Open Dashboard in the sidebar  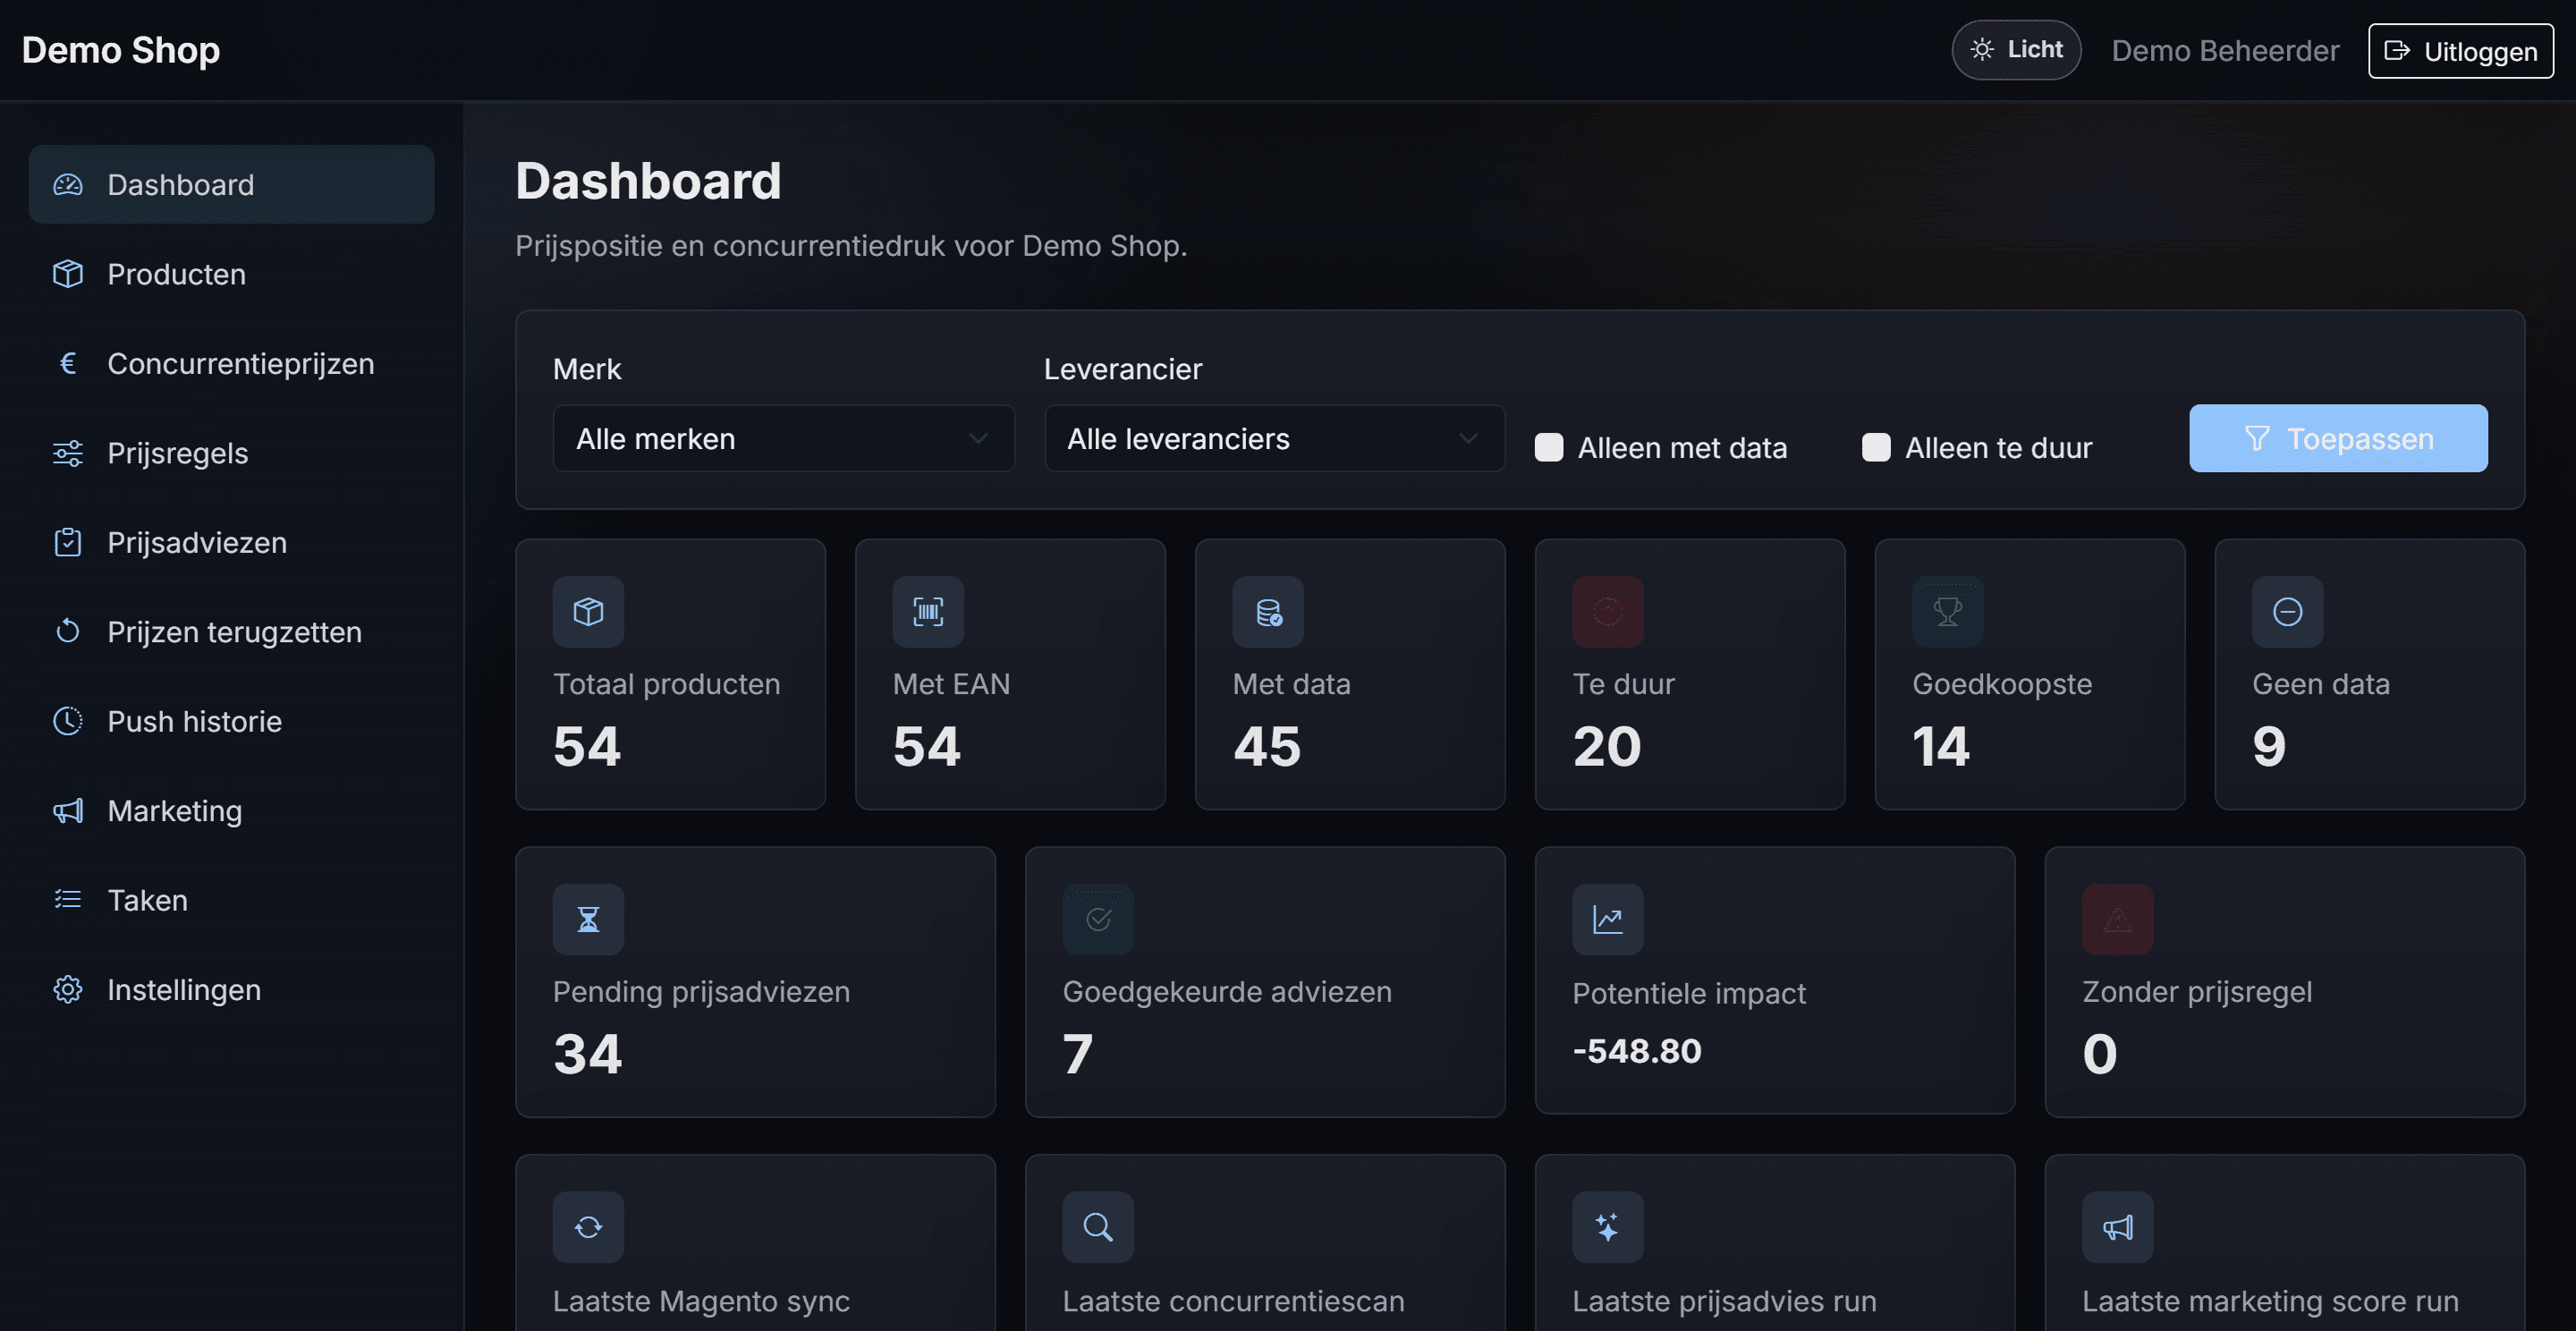pos(231,185)
